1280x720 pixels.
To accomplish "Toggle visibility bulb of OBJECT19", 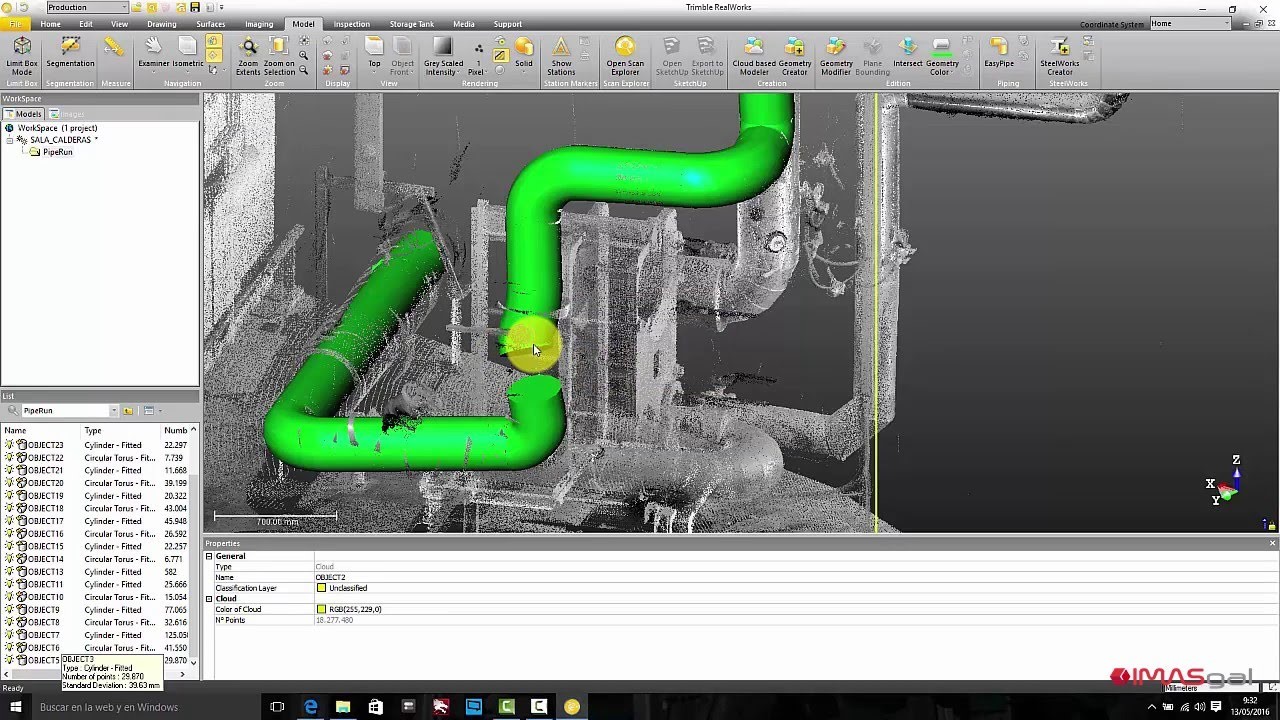I will pyautogui.click(x=9, y=496).
